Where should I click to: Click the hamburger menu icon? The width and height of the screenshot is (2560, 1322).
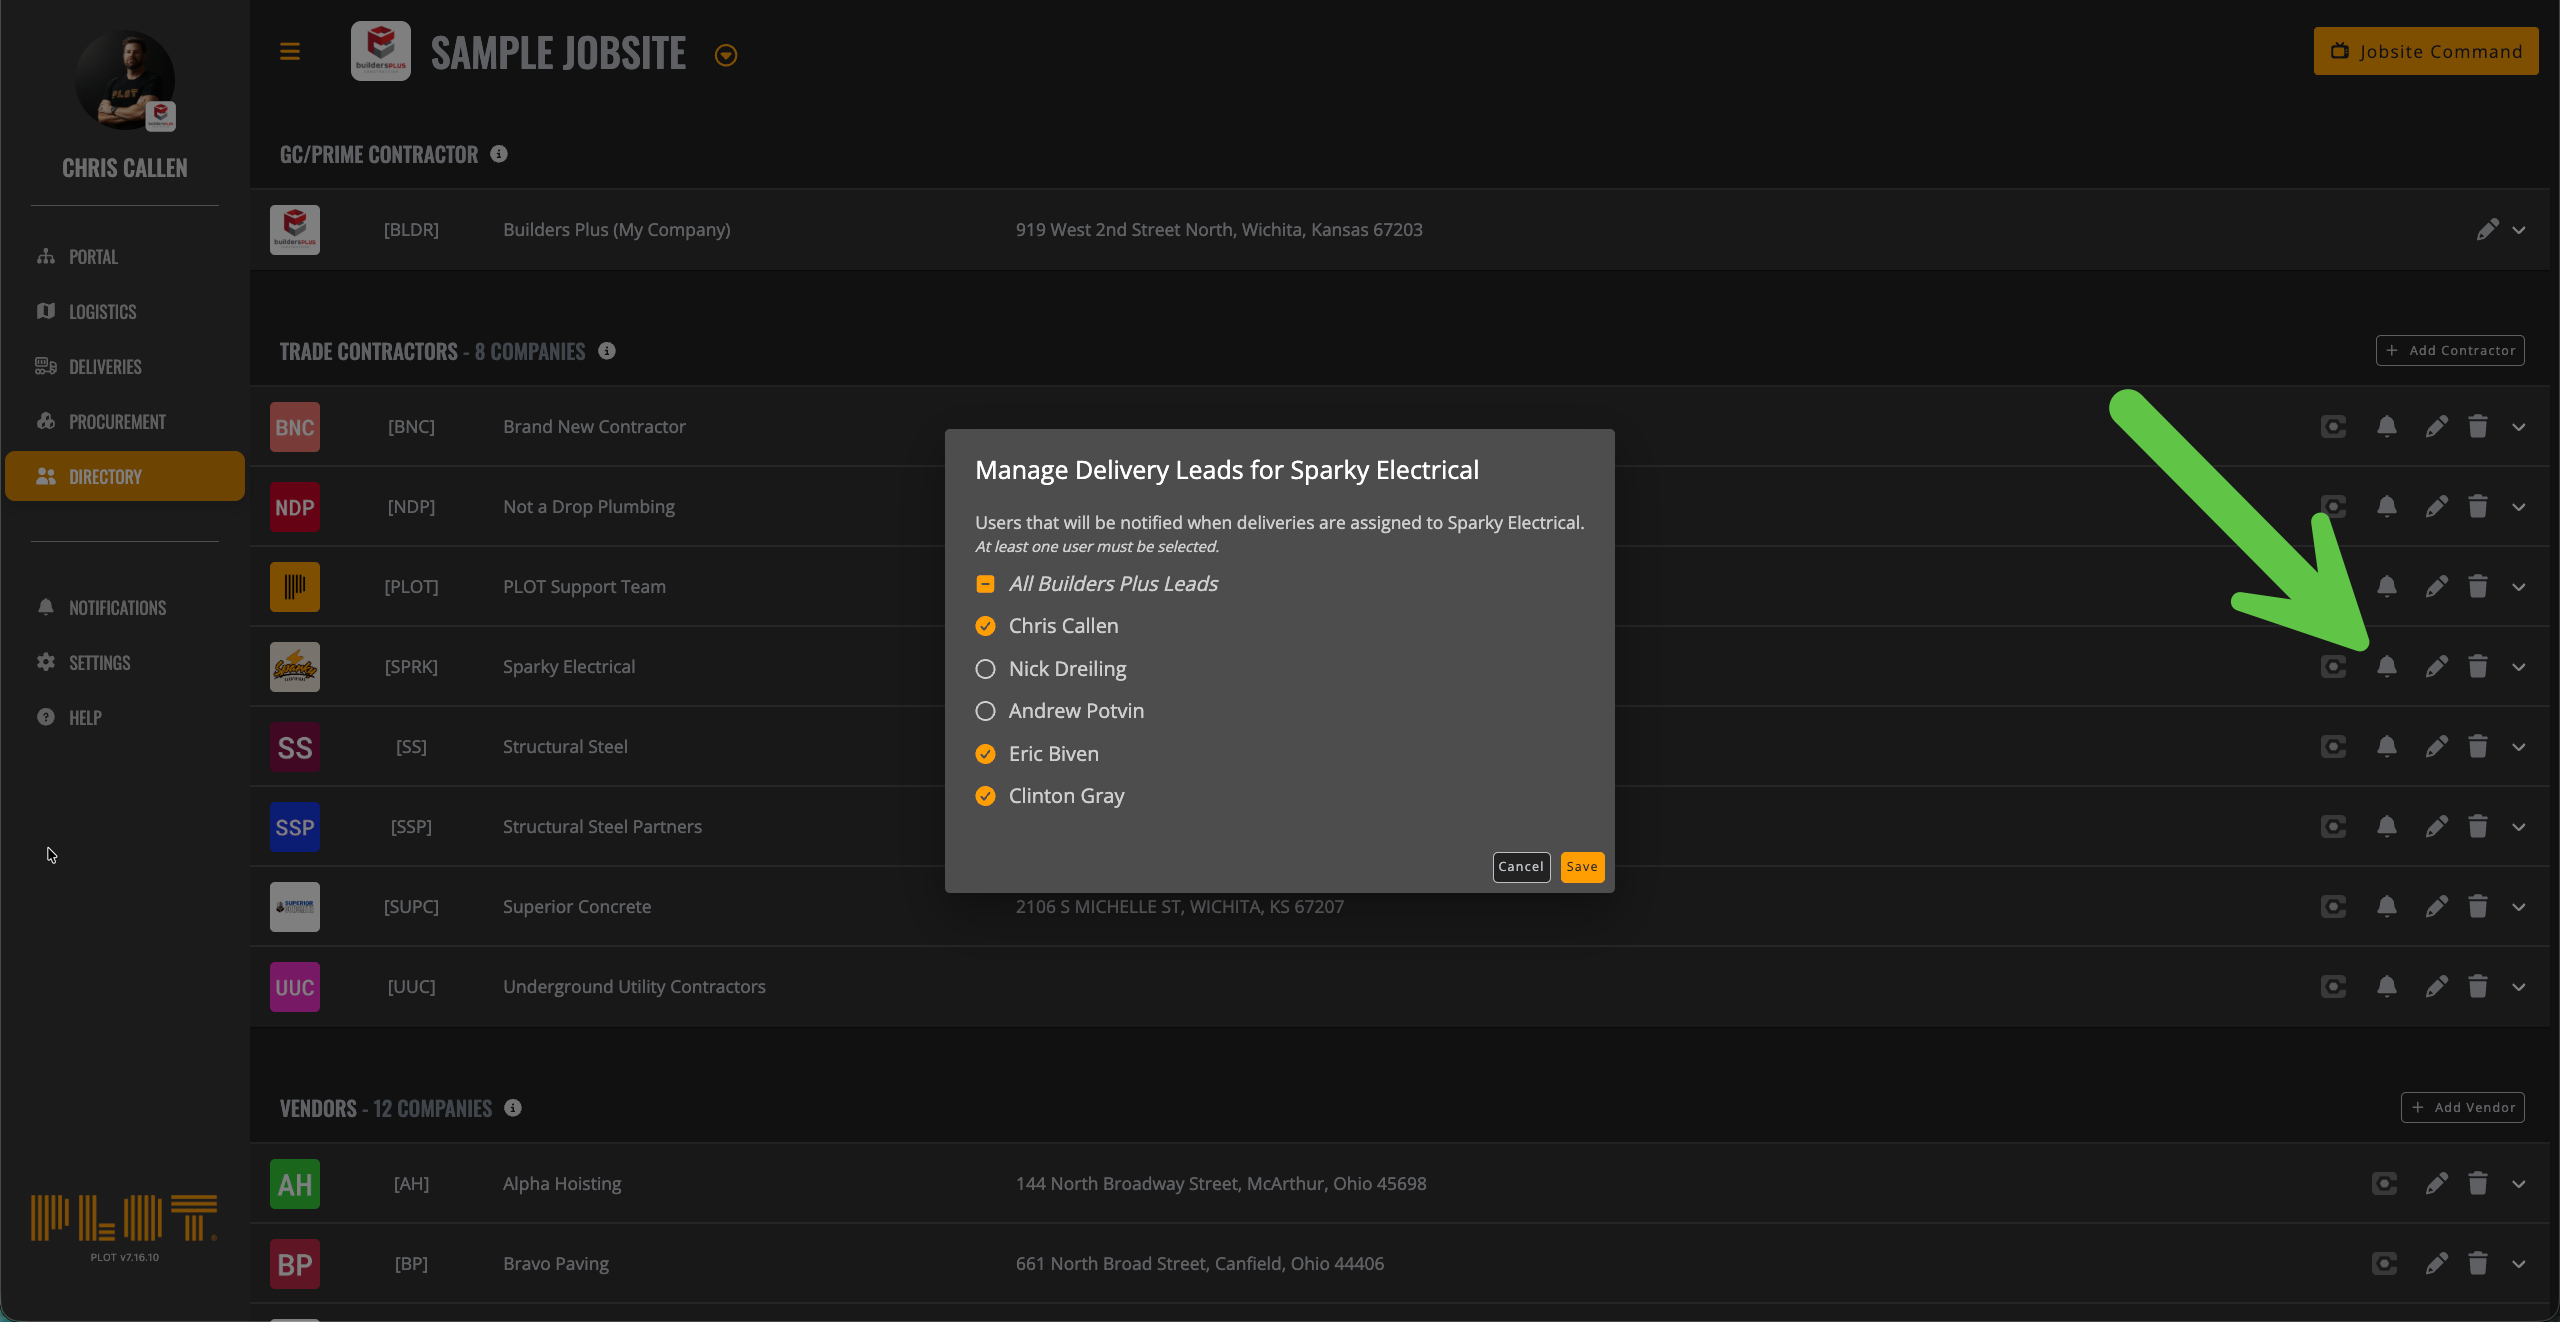290,52
